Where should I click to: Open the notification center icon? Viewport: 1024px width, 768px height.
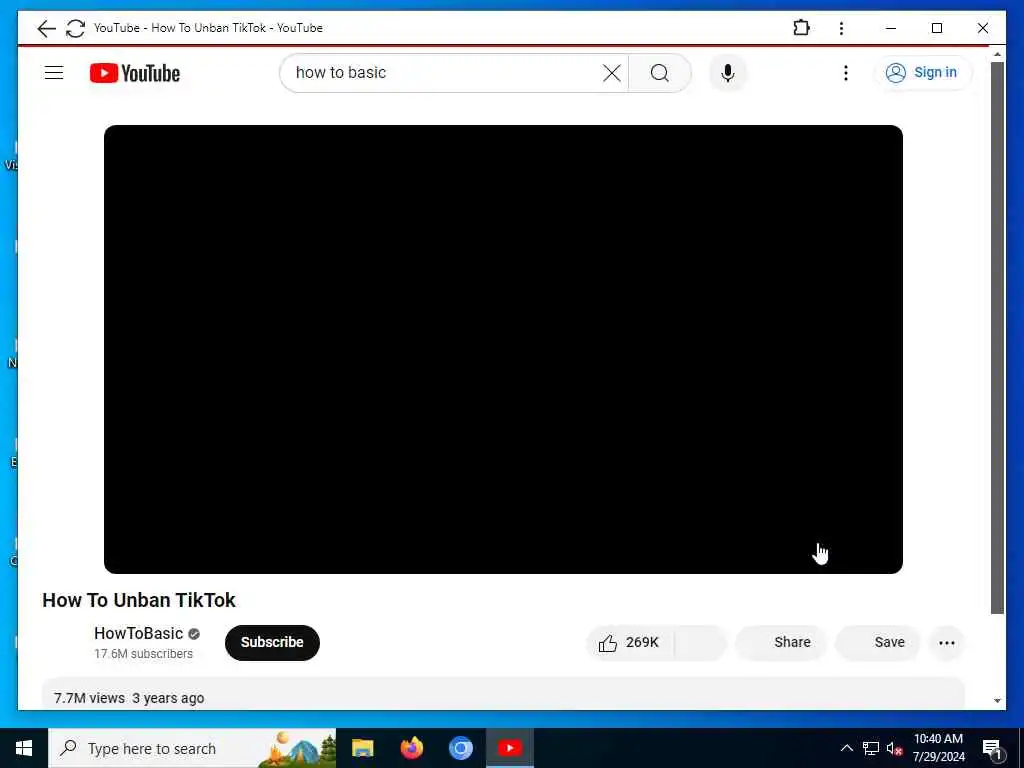click(992, 749)
